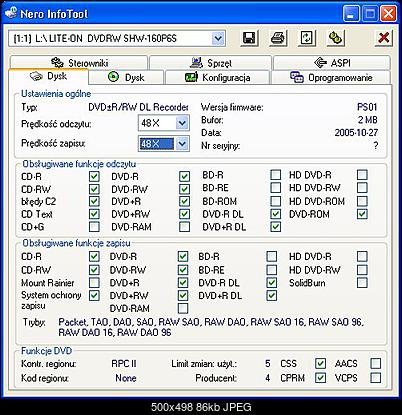Toggle System ochrony zapisu checkbox

click(x=94, y=295)
